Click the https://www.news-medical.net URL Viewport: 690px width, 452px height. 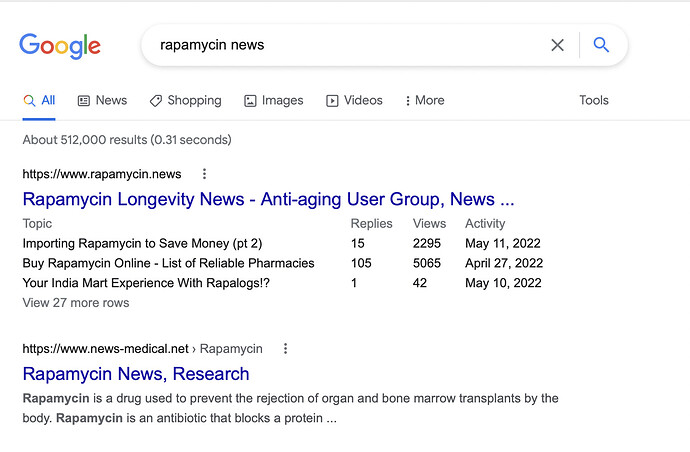click(106, 349)
